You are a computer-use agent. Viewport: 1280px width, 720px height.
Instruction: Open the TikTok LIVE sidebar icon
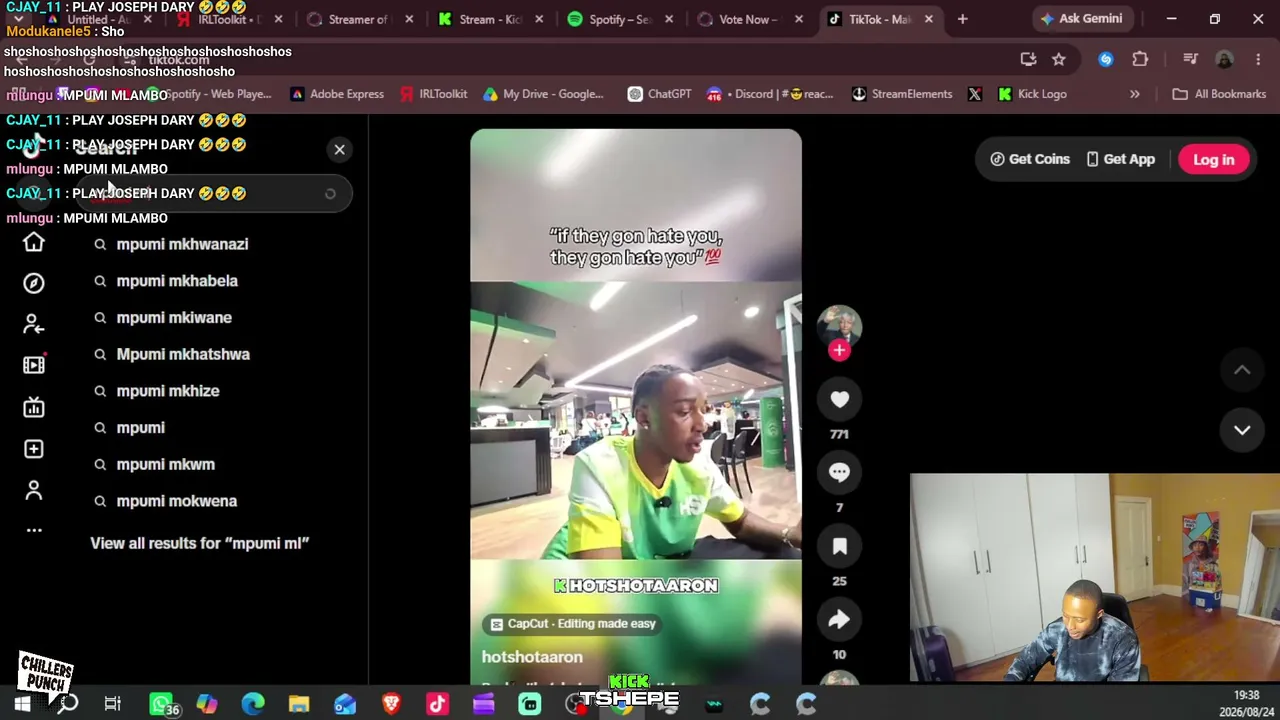tap(34, 407)
